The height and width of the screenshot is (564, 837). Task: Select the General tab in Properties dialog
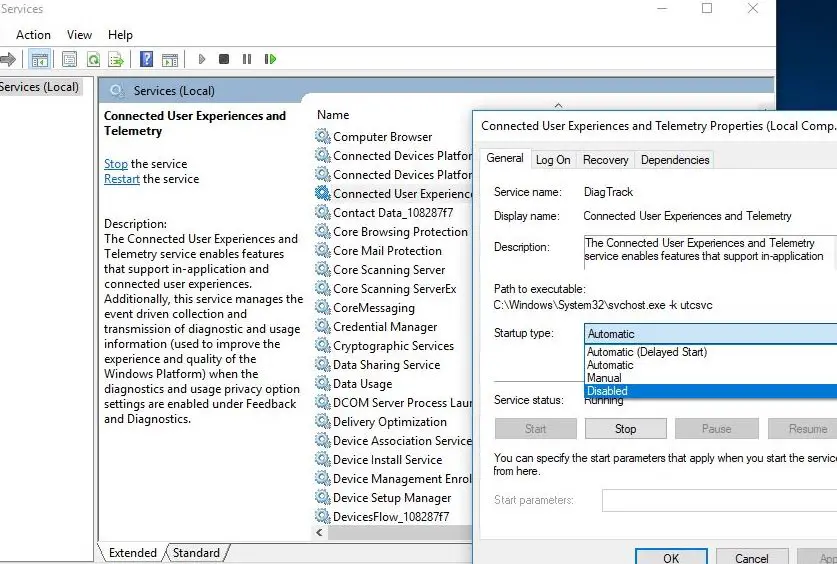(x=504, y=158)
